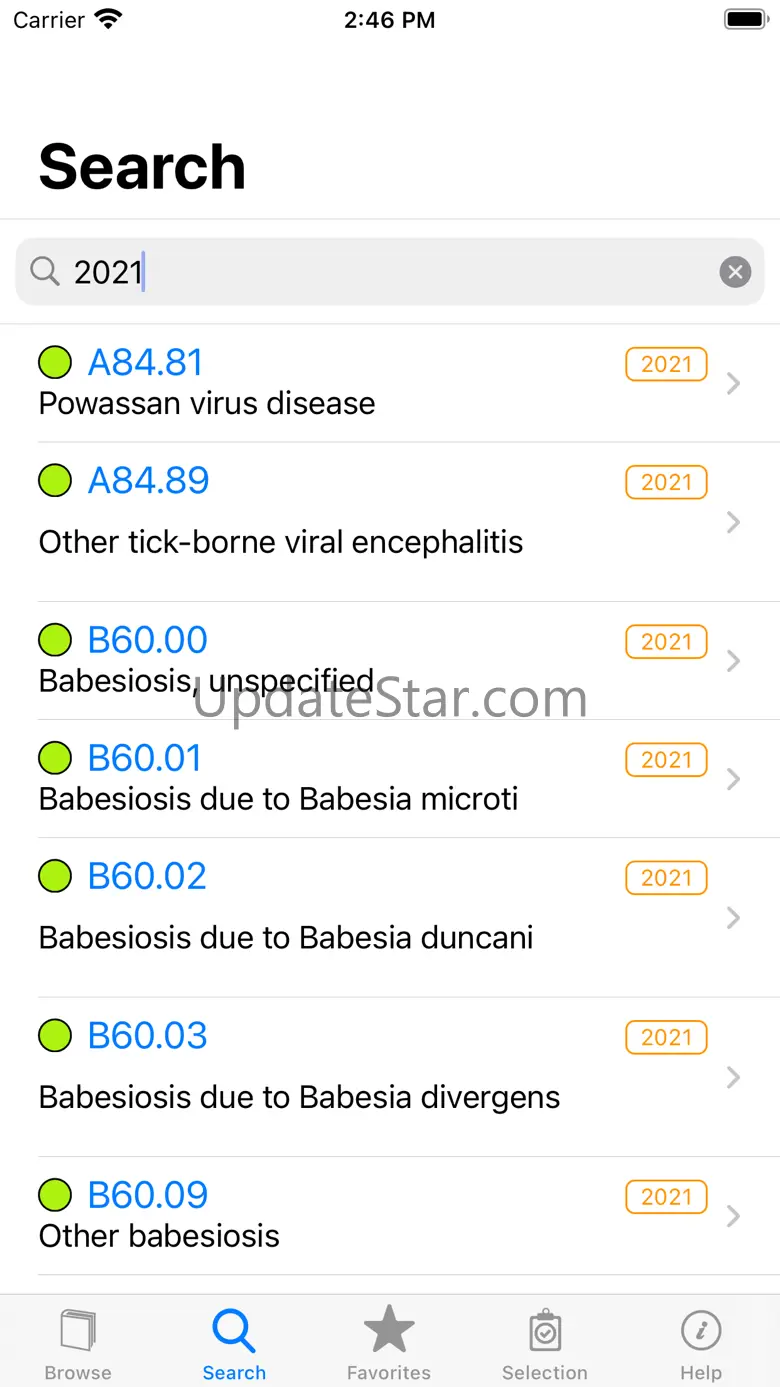The width and height of the screenshot is (780, 1387).
Task: Clear the search field text
Action: (x=735, y=271)
